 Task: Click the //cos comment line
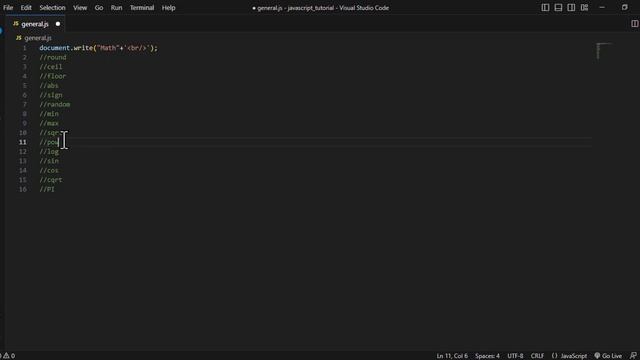(49, 171)
